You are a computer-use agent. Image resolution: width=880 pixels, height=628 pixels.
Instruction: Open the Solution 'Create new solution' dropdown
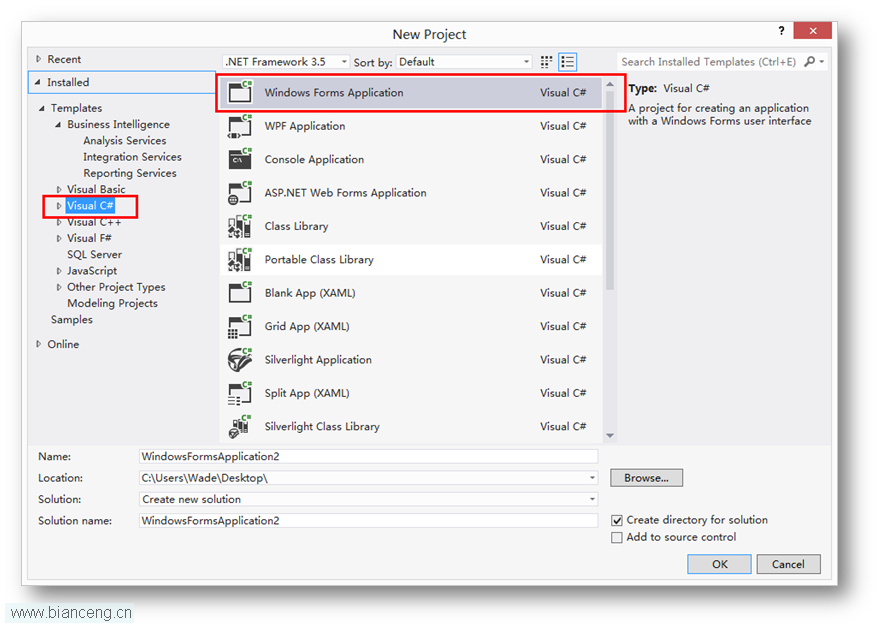[592, 499]
